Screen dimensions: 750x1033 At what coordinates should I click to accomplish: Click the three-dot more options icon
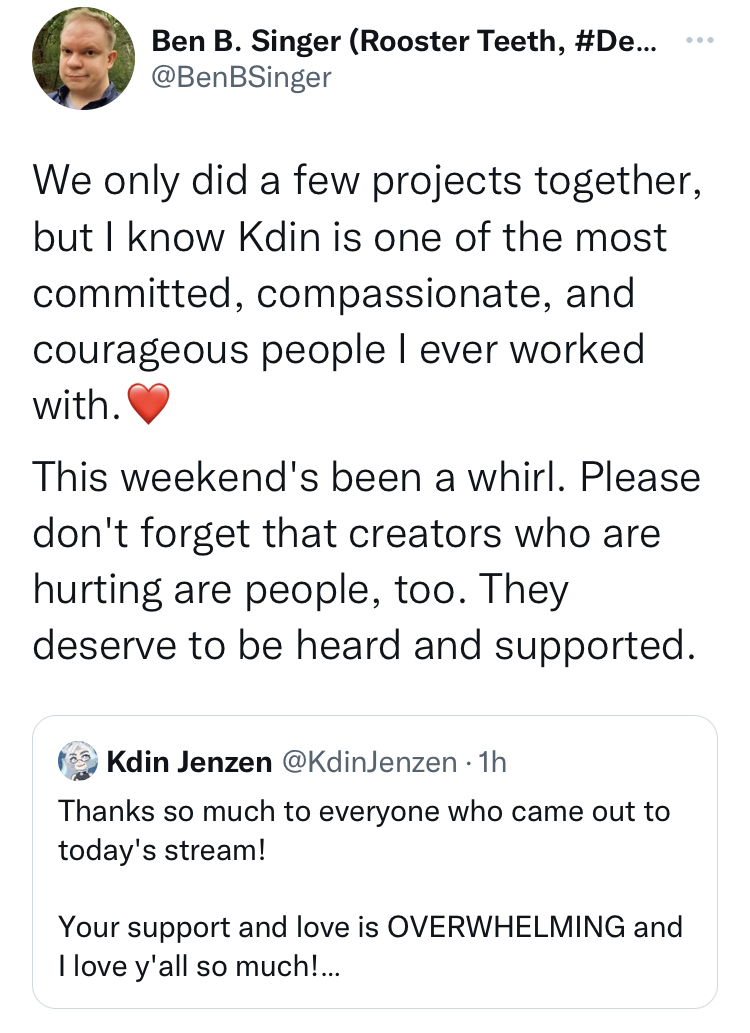699,41
